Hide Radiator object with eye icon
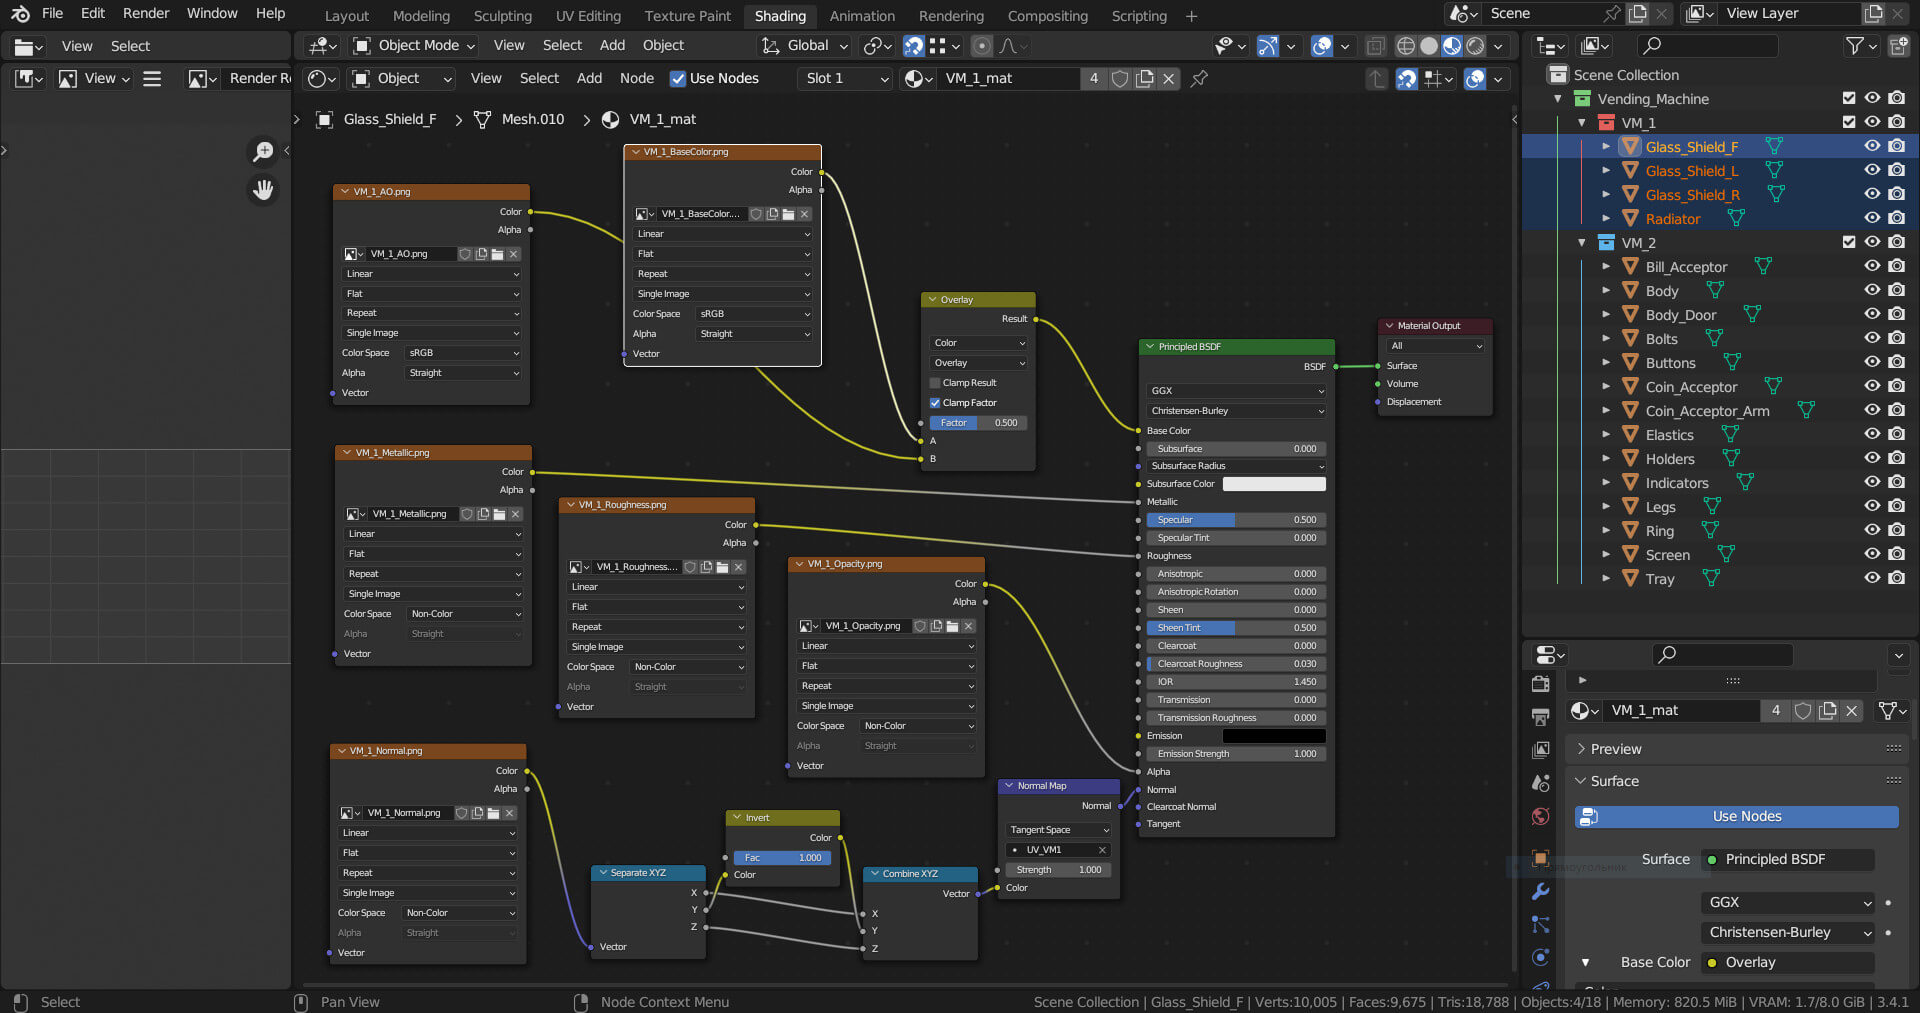Viewport: 1920px width, 1013px height. pos(1872,218)
